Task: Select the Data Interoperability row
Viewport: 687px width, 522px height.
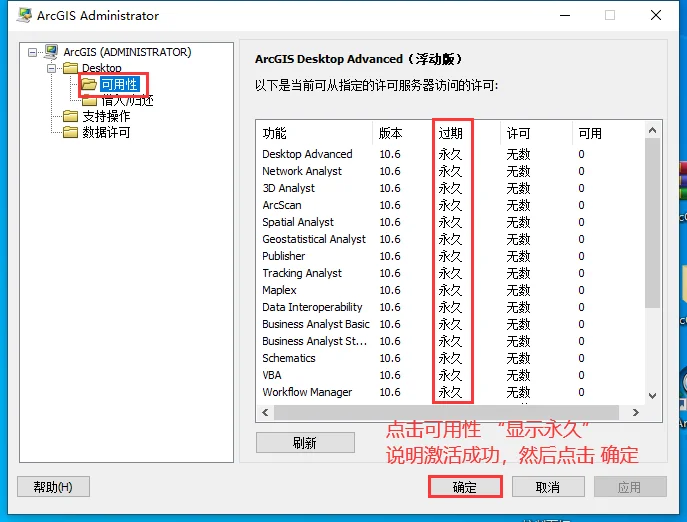Action: click(x=451, y=307)
